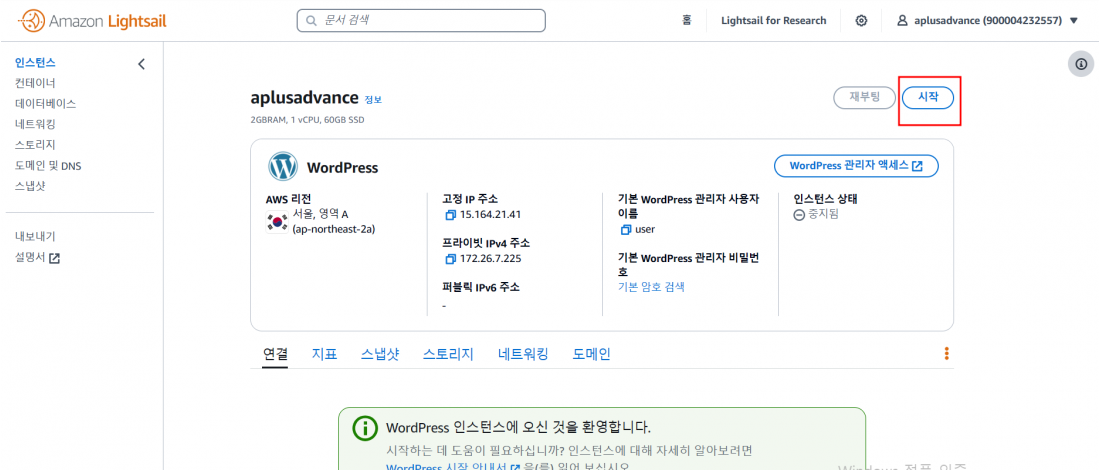Select 도메인 및 DNS in the sidebar
The height and width of the screenshot is (470, 1100).
pos(48,166)
